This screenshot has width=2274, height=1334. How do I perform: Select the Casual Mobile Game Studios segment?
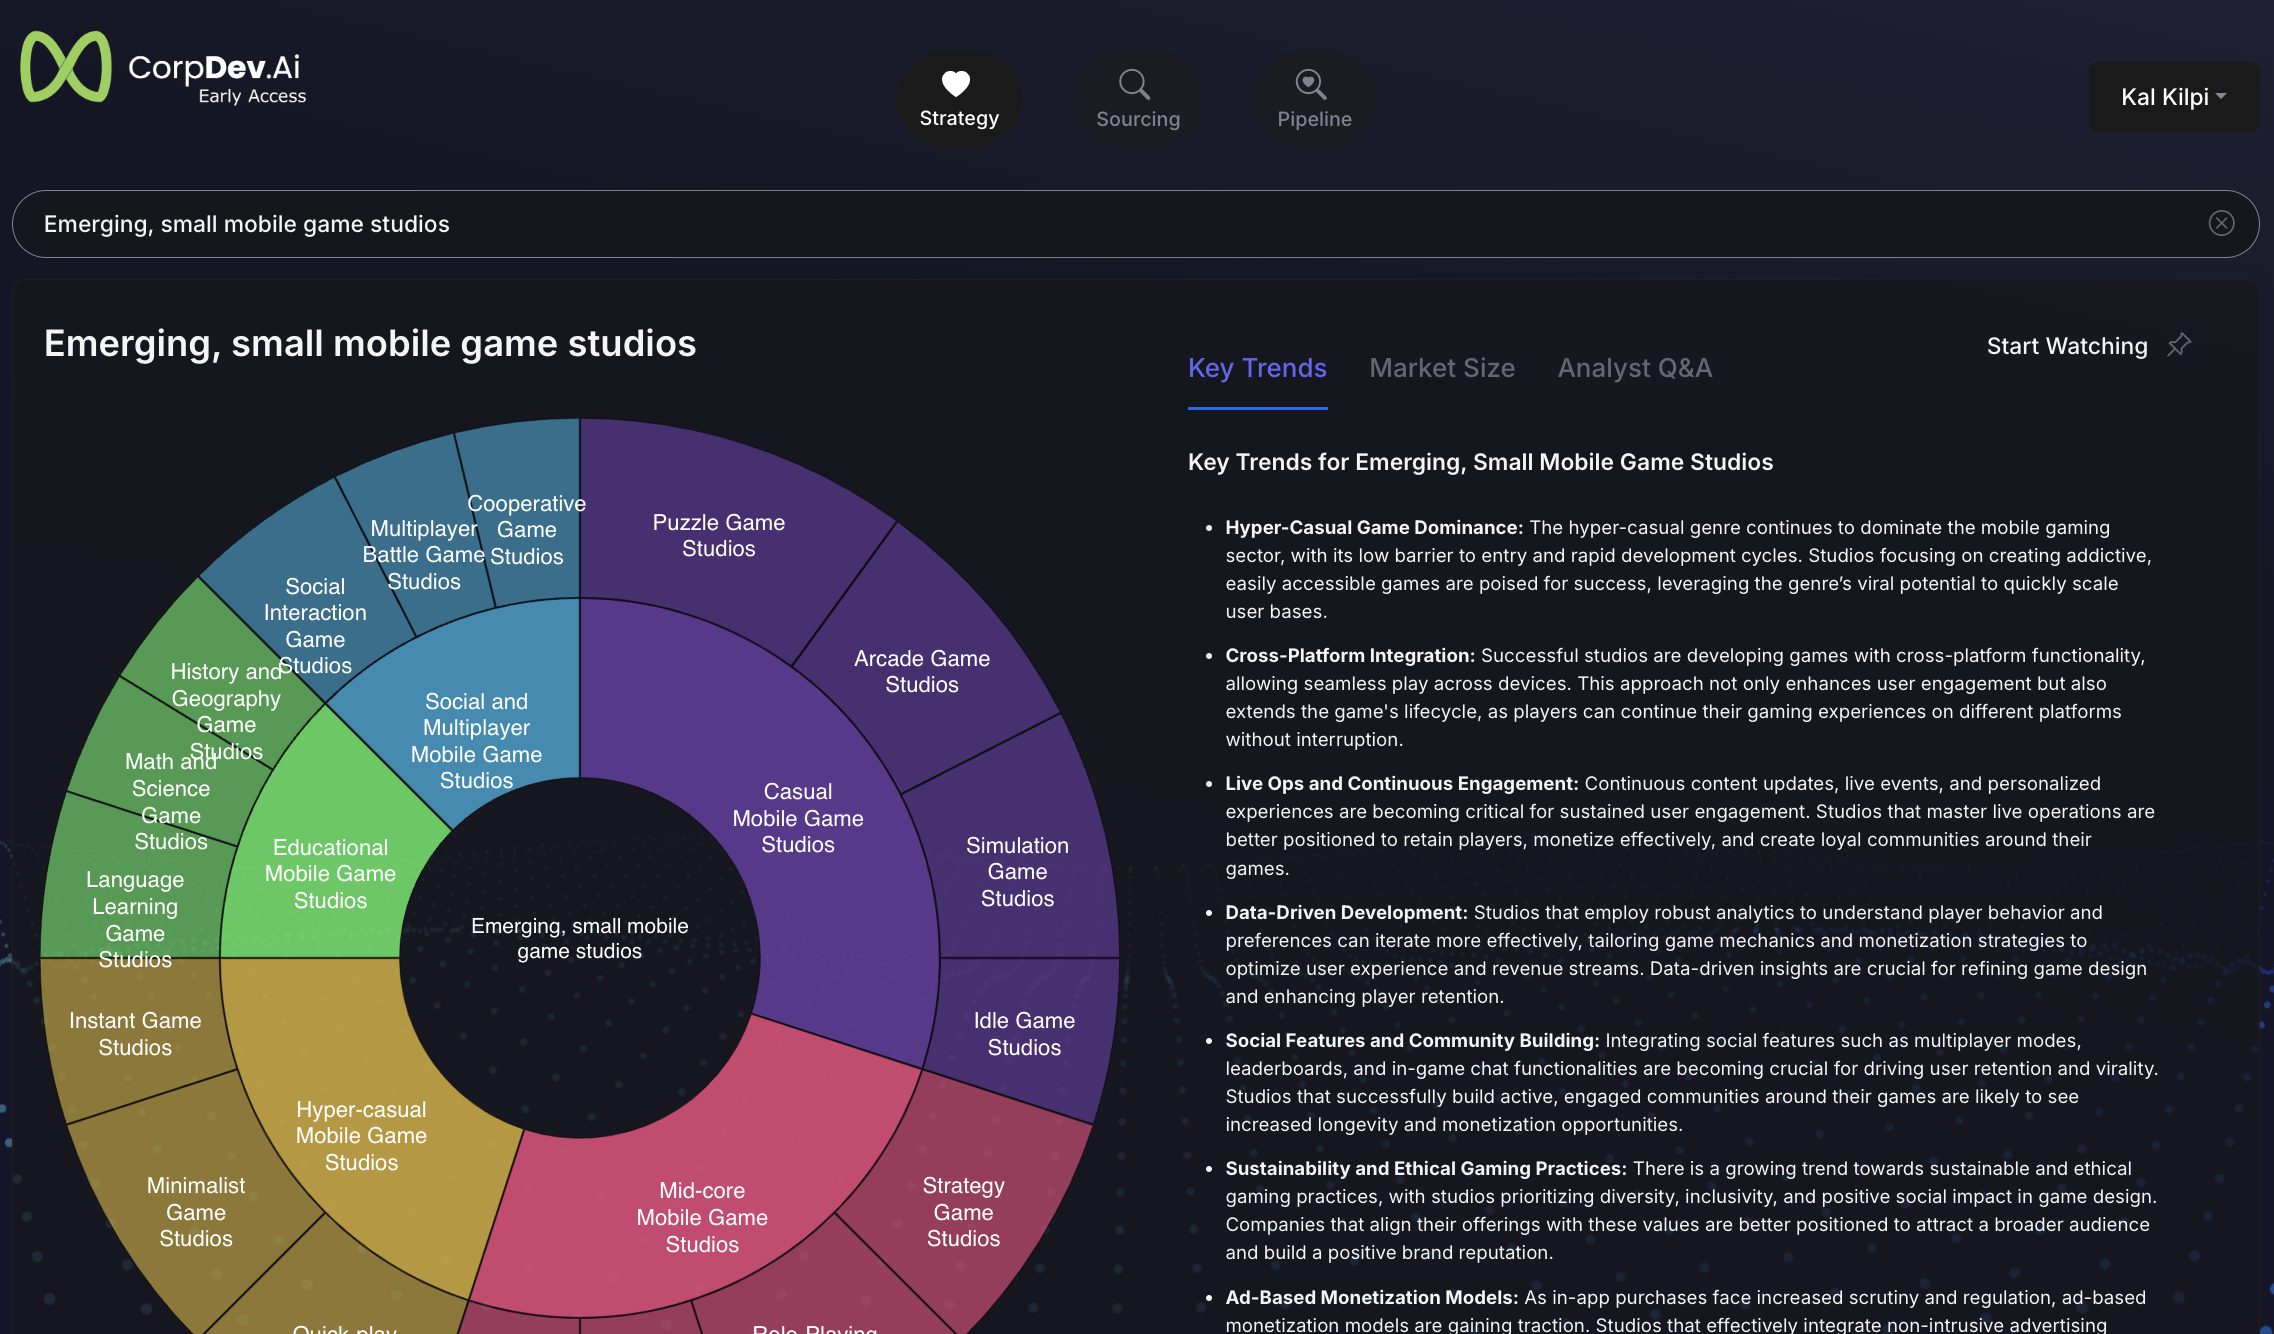coord(797,818)
